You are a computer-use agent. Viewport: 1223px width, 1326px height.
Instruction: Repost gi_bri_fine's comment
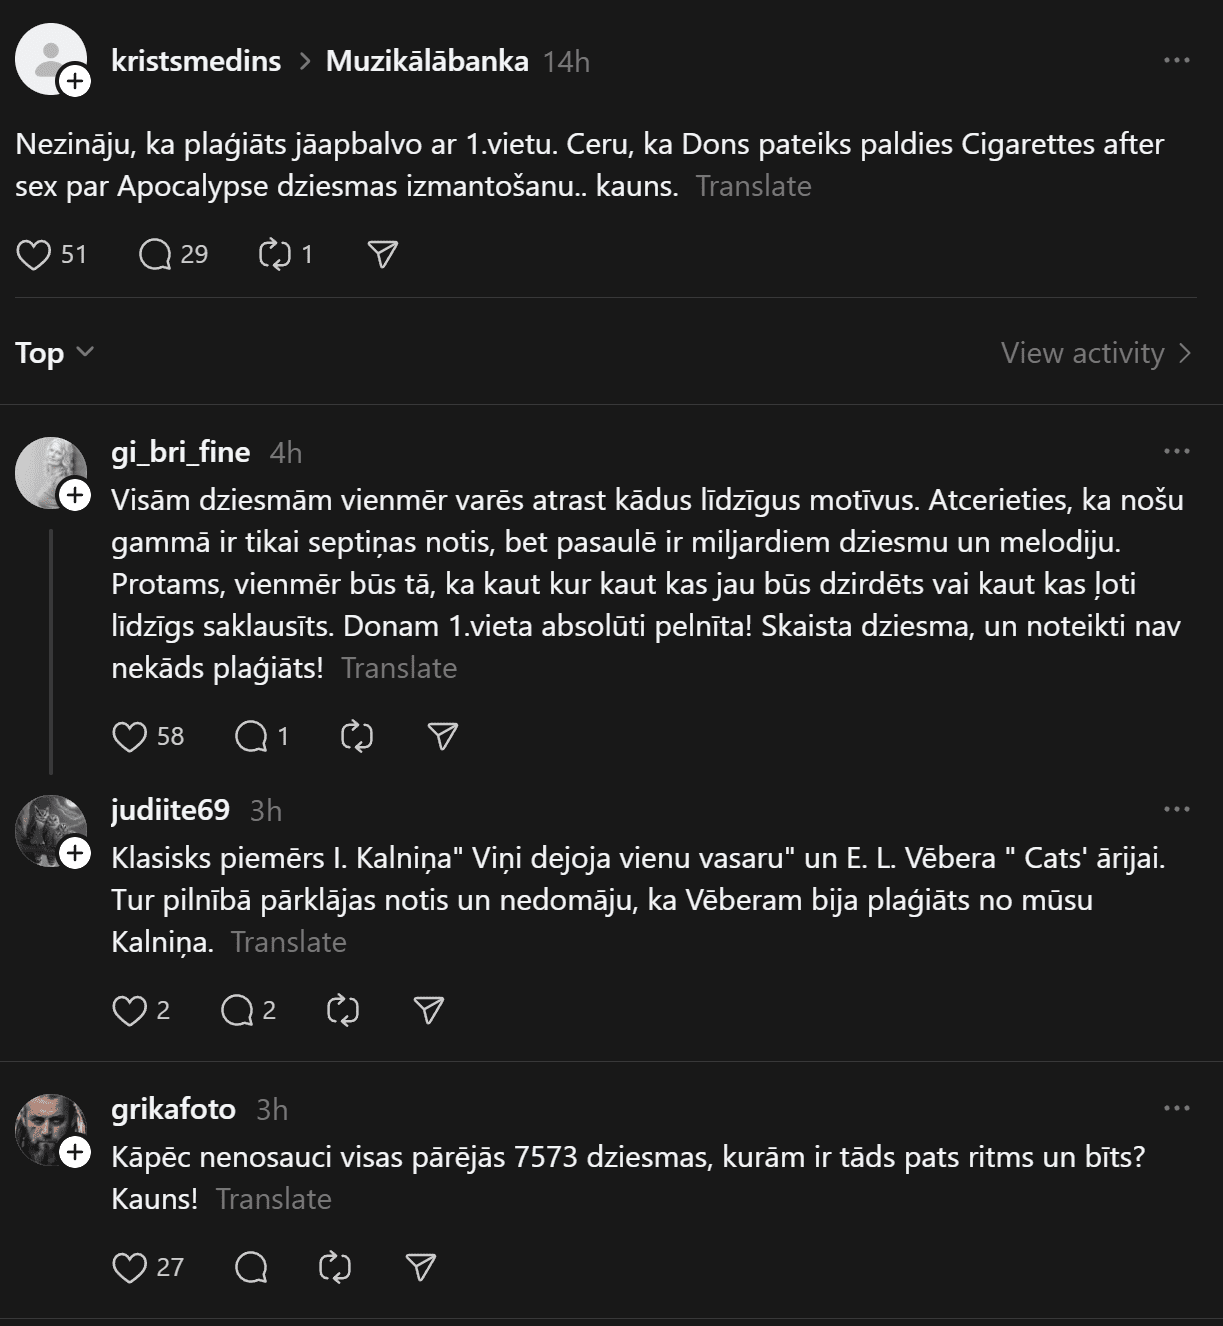point(357,737)
